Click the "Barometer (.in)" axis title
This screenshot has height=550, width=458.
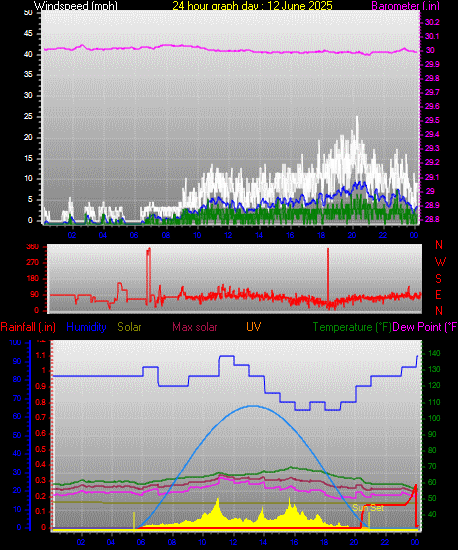click(x=405, y=6)
